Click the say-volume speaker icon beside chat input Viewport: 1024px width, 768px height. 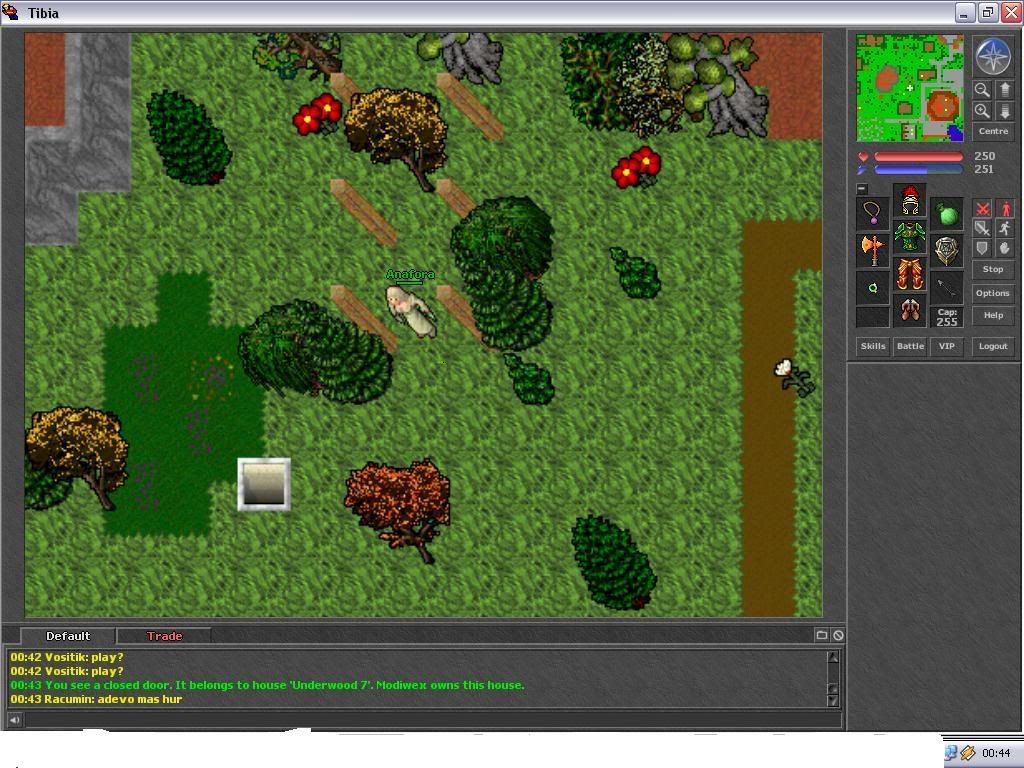[x=14, y=720]
